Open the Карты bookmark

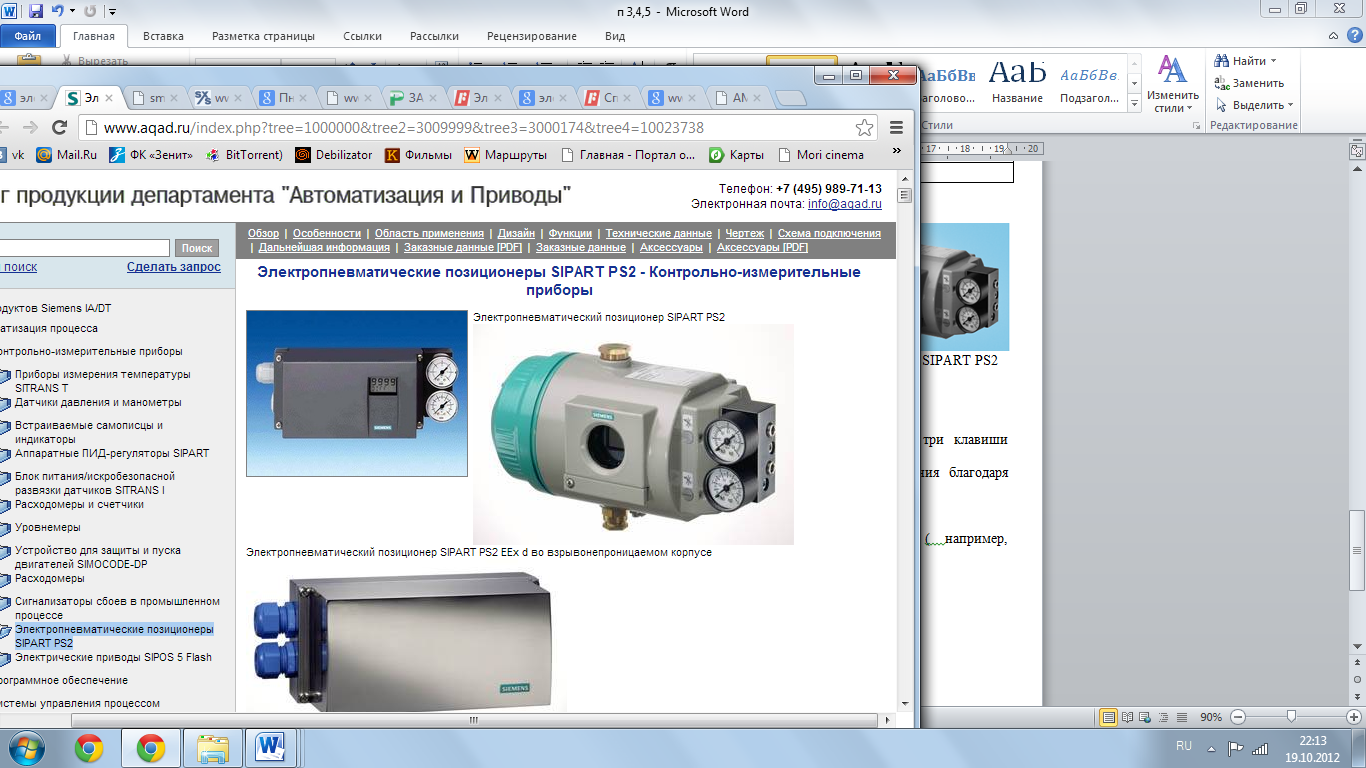coord(737,155)
